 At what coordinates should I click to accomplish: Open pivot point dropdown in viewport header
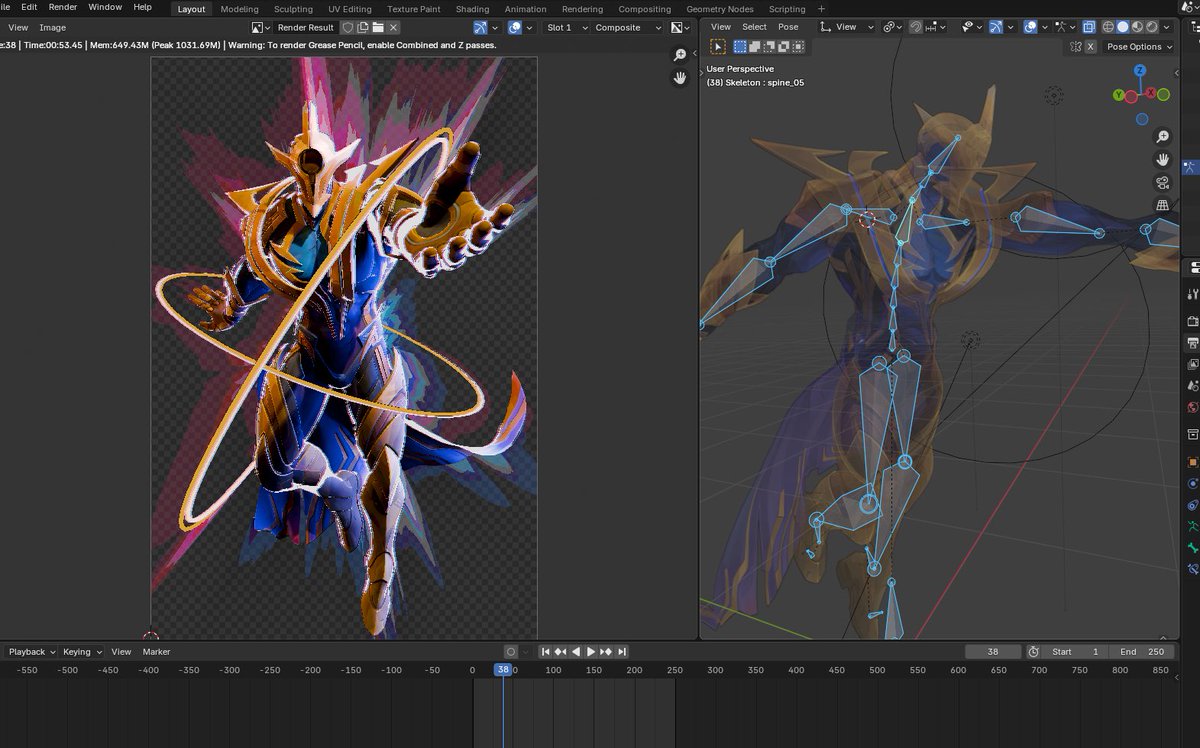[893, 27]
